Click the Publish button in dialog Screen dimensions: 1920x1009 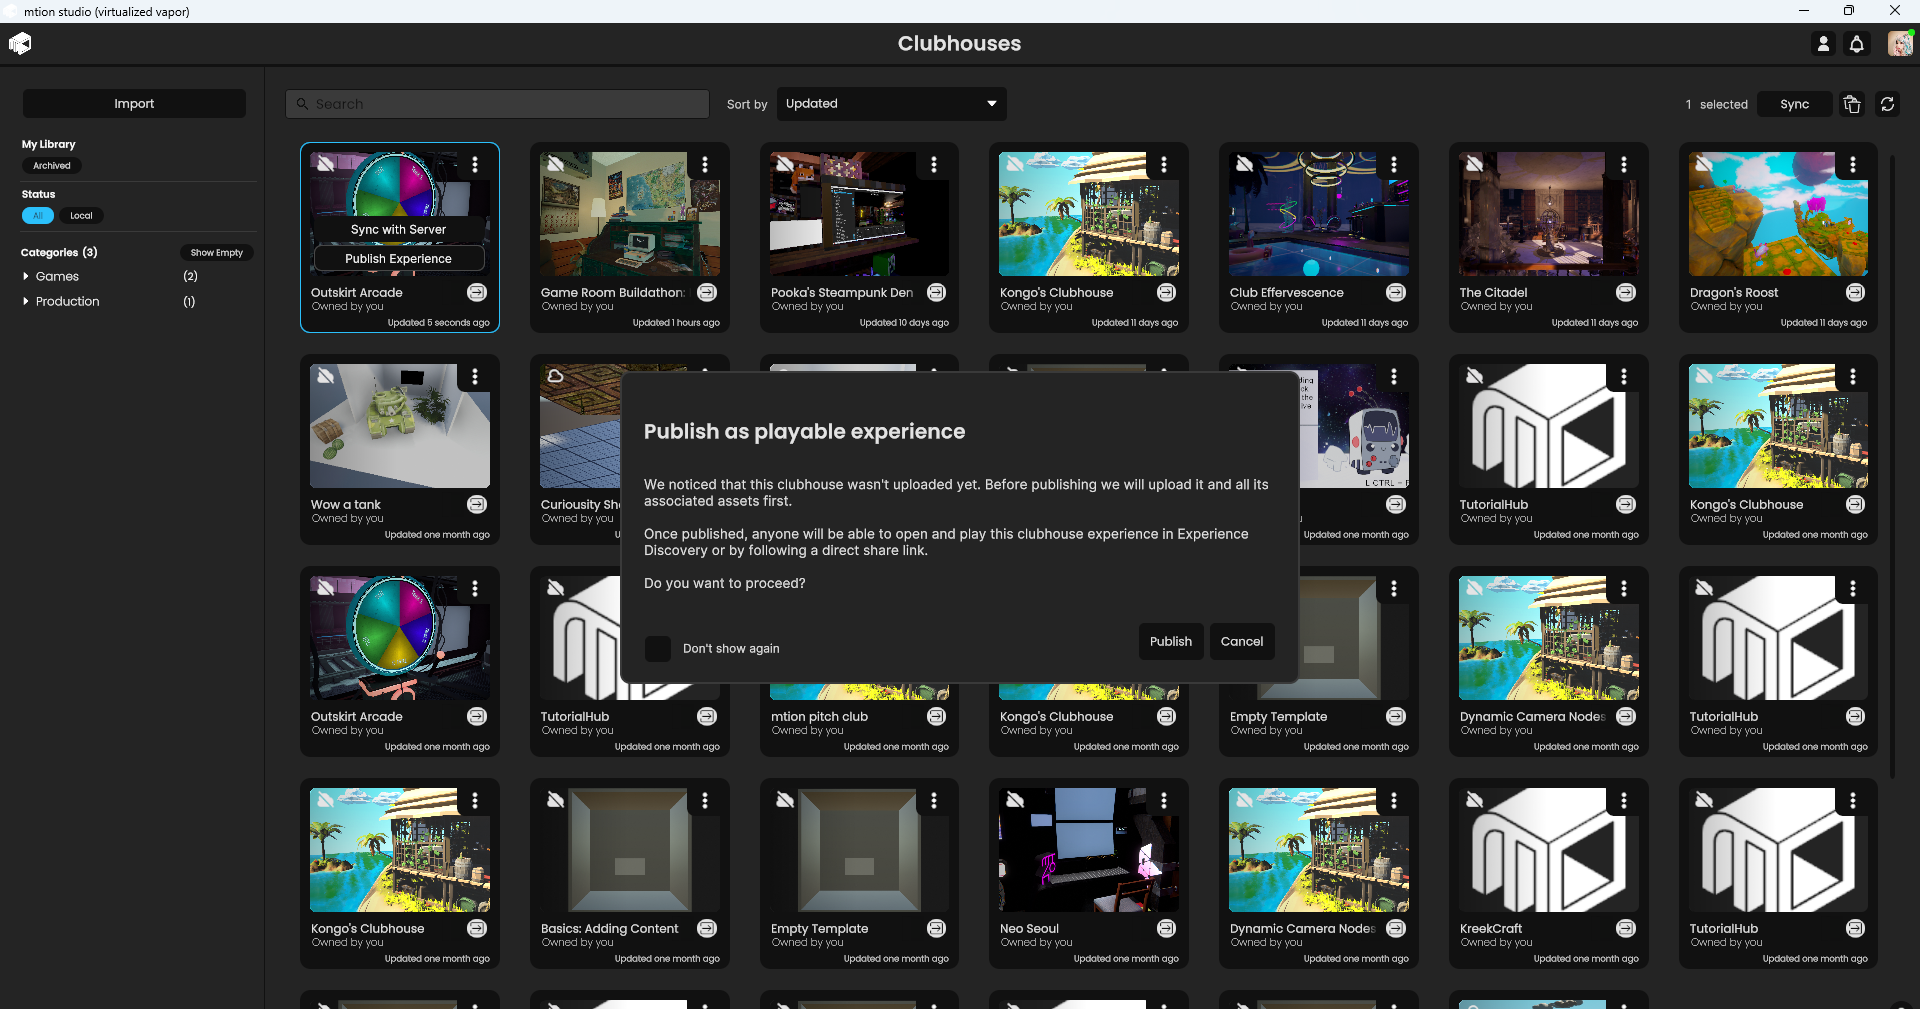[1170, 642]
